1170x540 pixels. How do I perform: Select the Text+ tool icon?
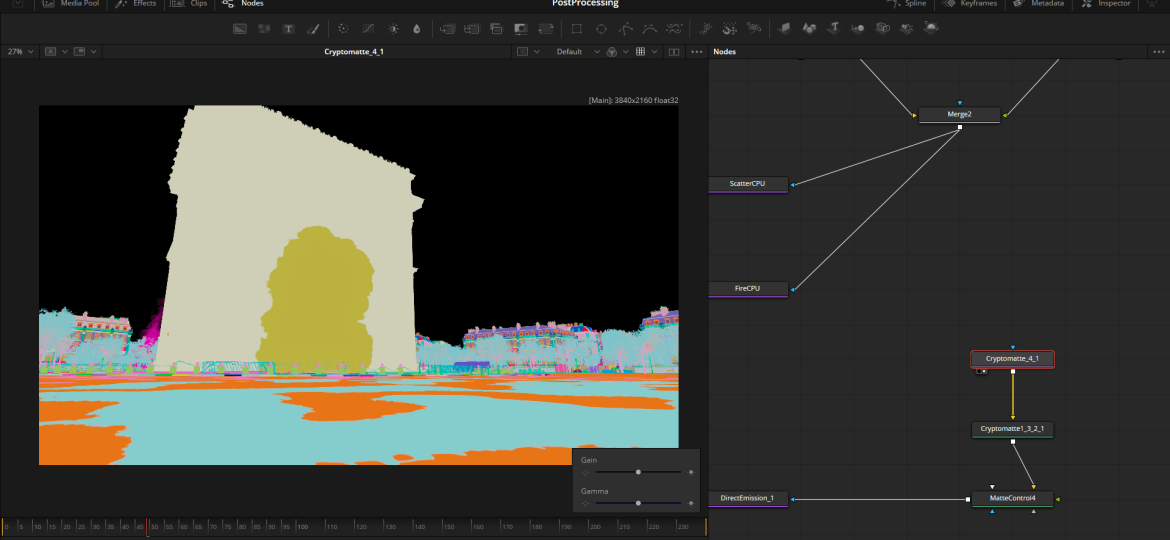click(x=289, y=28)
